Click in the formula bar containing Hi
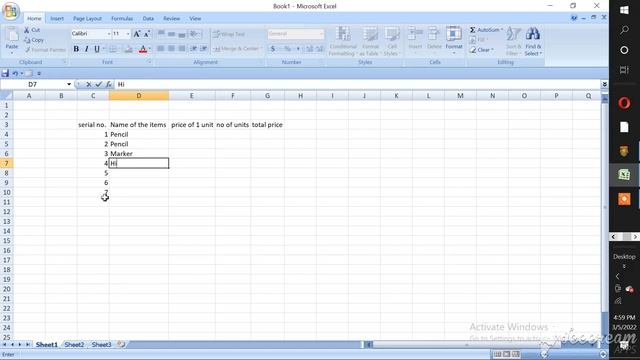640x360 pixels. pyautogui.click(x=357, y=84)
